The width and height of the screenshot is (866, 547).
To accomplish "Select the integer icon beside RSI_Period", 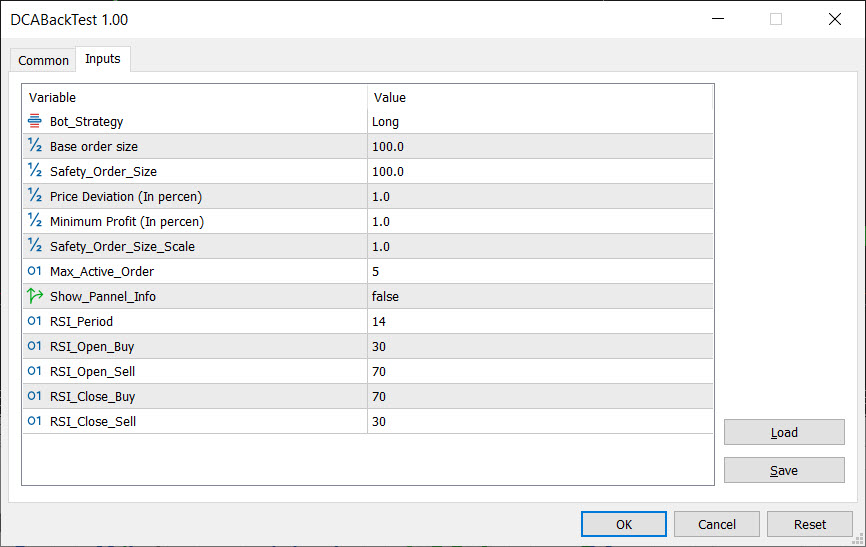I will click(x=34, y=321).
